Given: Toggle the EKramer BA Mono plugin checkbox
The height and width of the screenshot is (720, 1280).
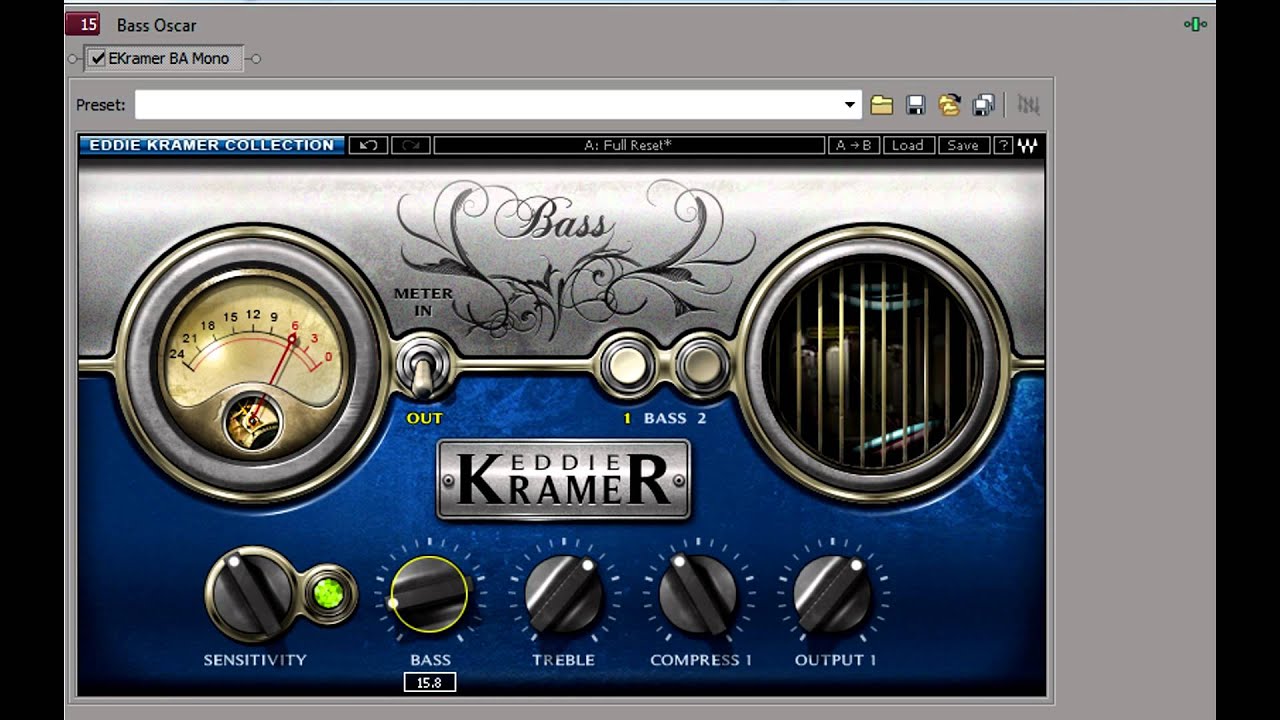Looking at the screenshot, I should pyautogui.click(x=98, y=59).
